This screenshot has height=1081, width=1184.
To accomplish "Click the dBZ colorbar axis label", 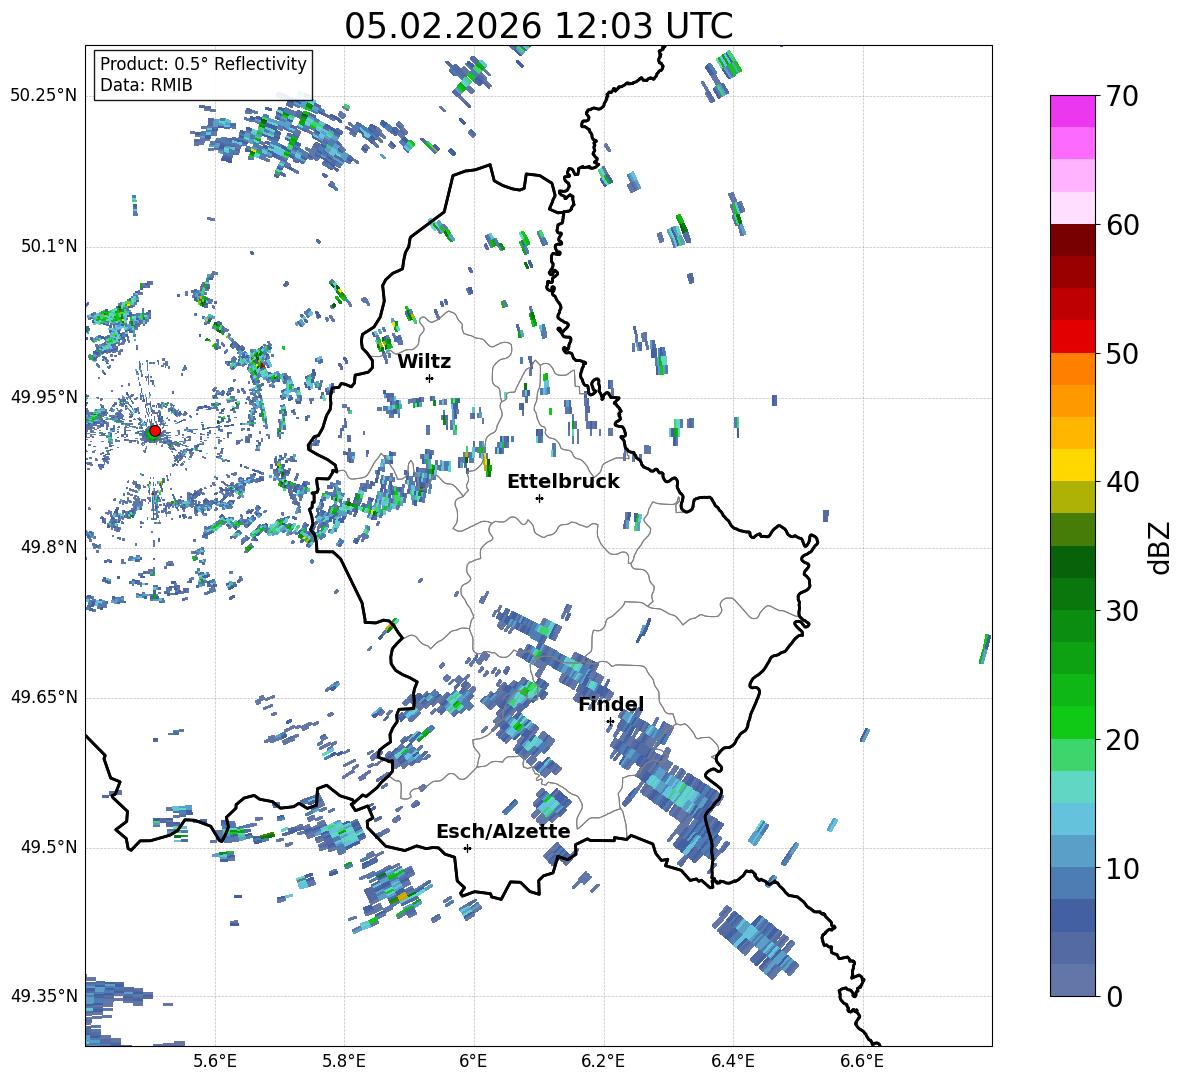I will pos(1159,548).
